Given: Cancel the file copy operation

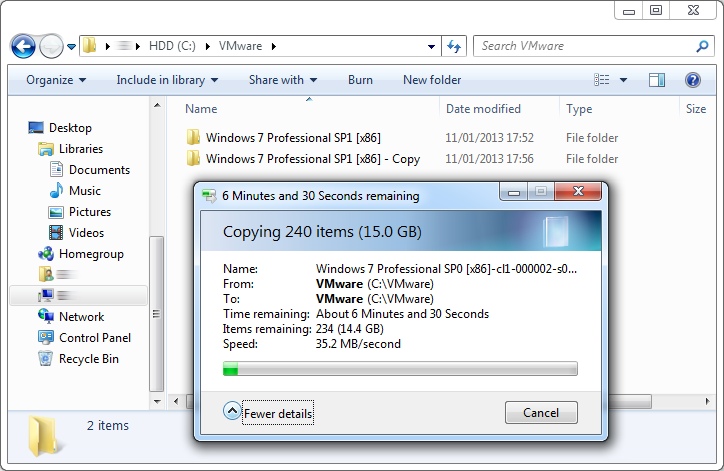Looking at the screenshot, I should point(541,412).
